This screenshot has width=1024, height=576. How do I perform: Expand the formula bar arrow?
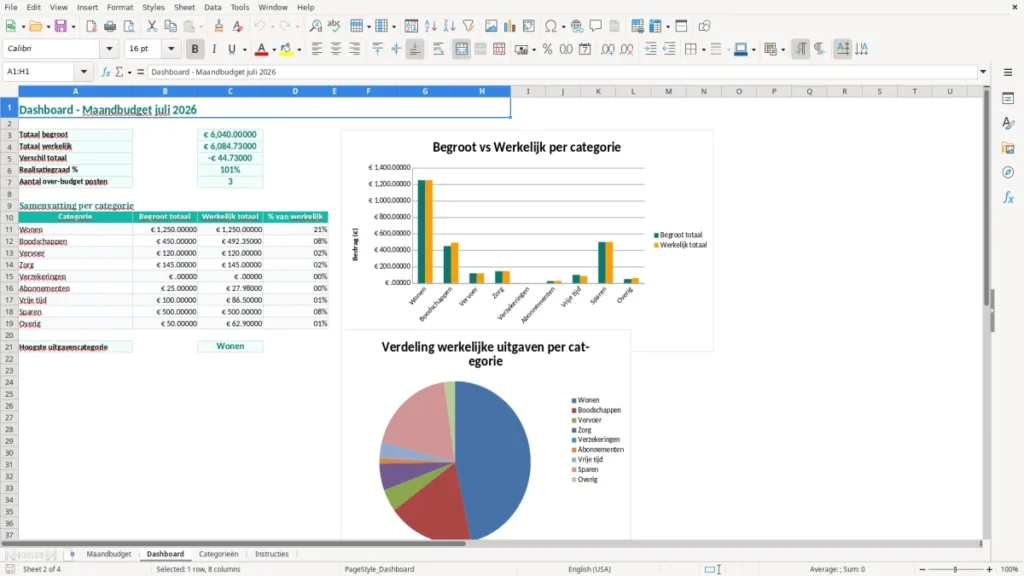(983, 72)
